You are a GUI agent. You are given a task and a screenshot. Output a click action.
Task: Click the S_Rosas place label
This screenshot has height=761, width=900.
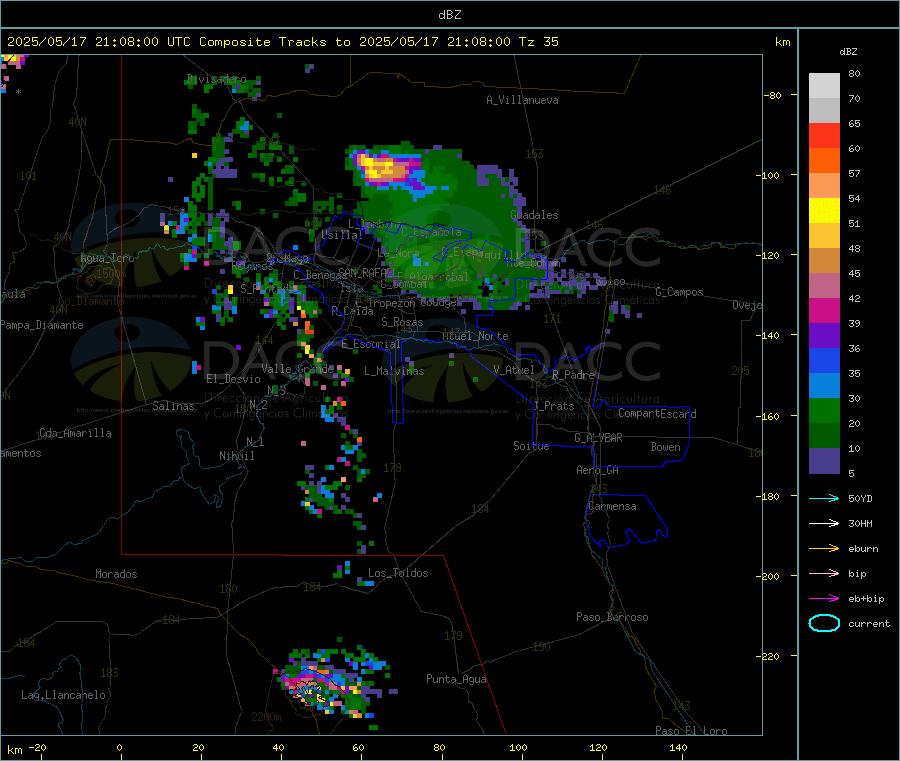pyautogui.click(x=402, y=322)
